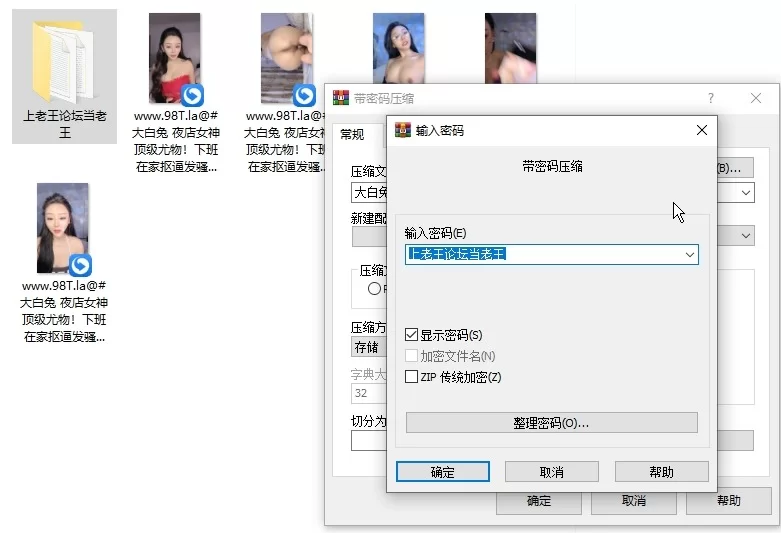Screen dimensions: 781x533
Task: Open the profile dropdown below 新建配置
Action: click(746, 236)
